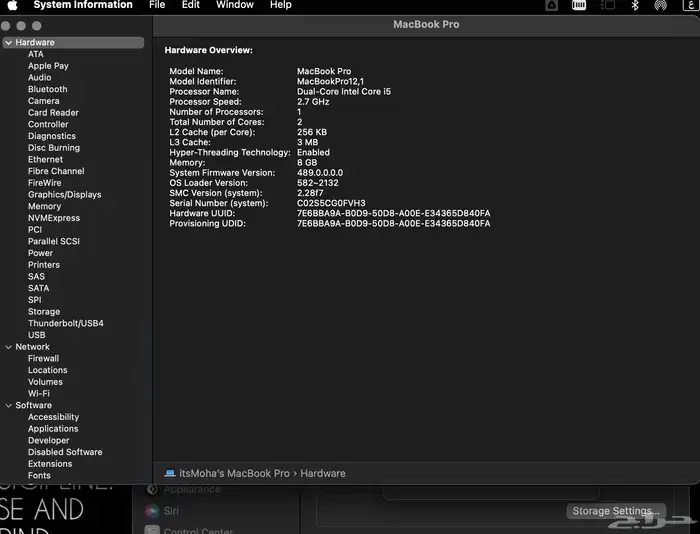Select Graphics/Displays in the sidebar
The image size is (700, 534).
(65, 195)
